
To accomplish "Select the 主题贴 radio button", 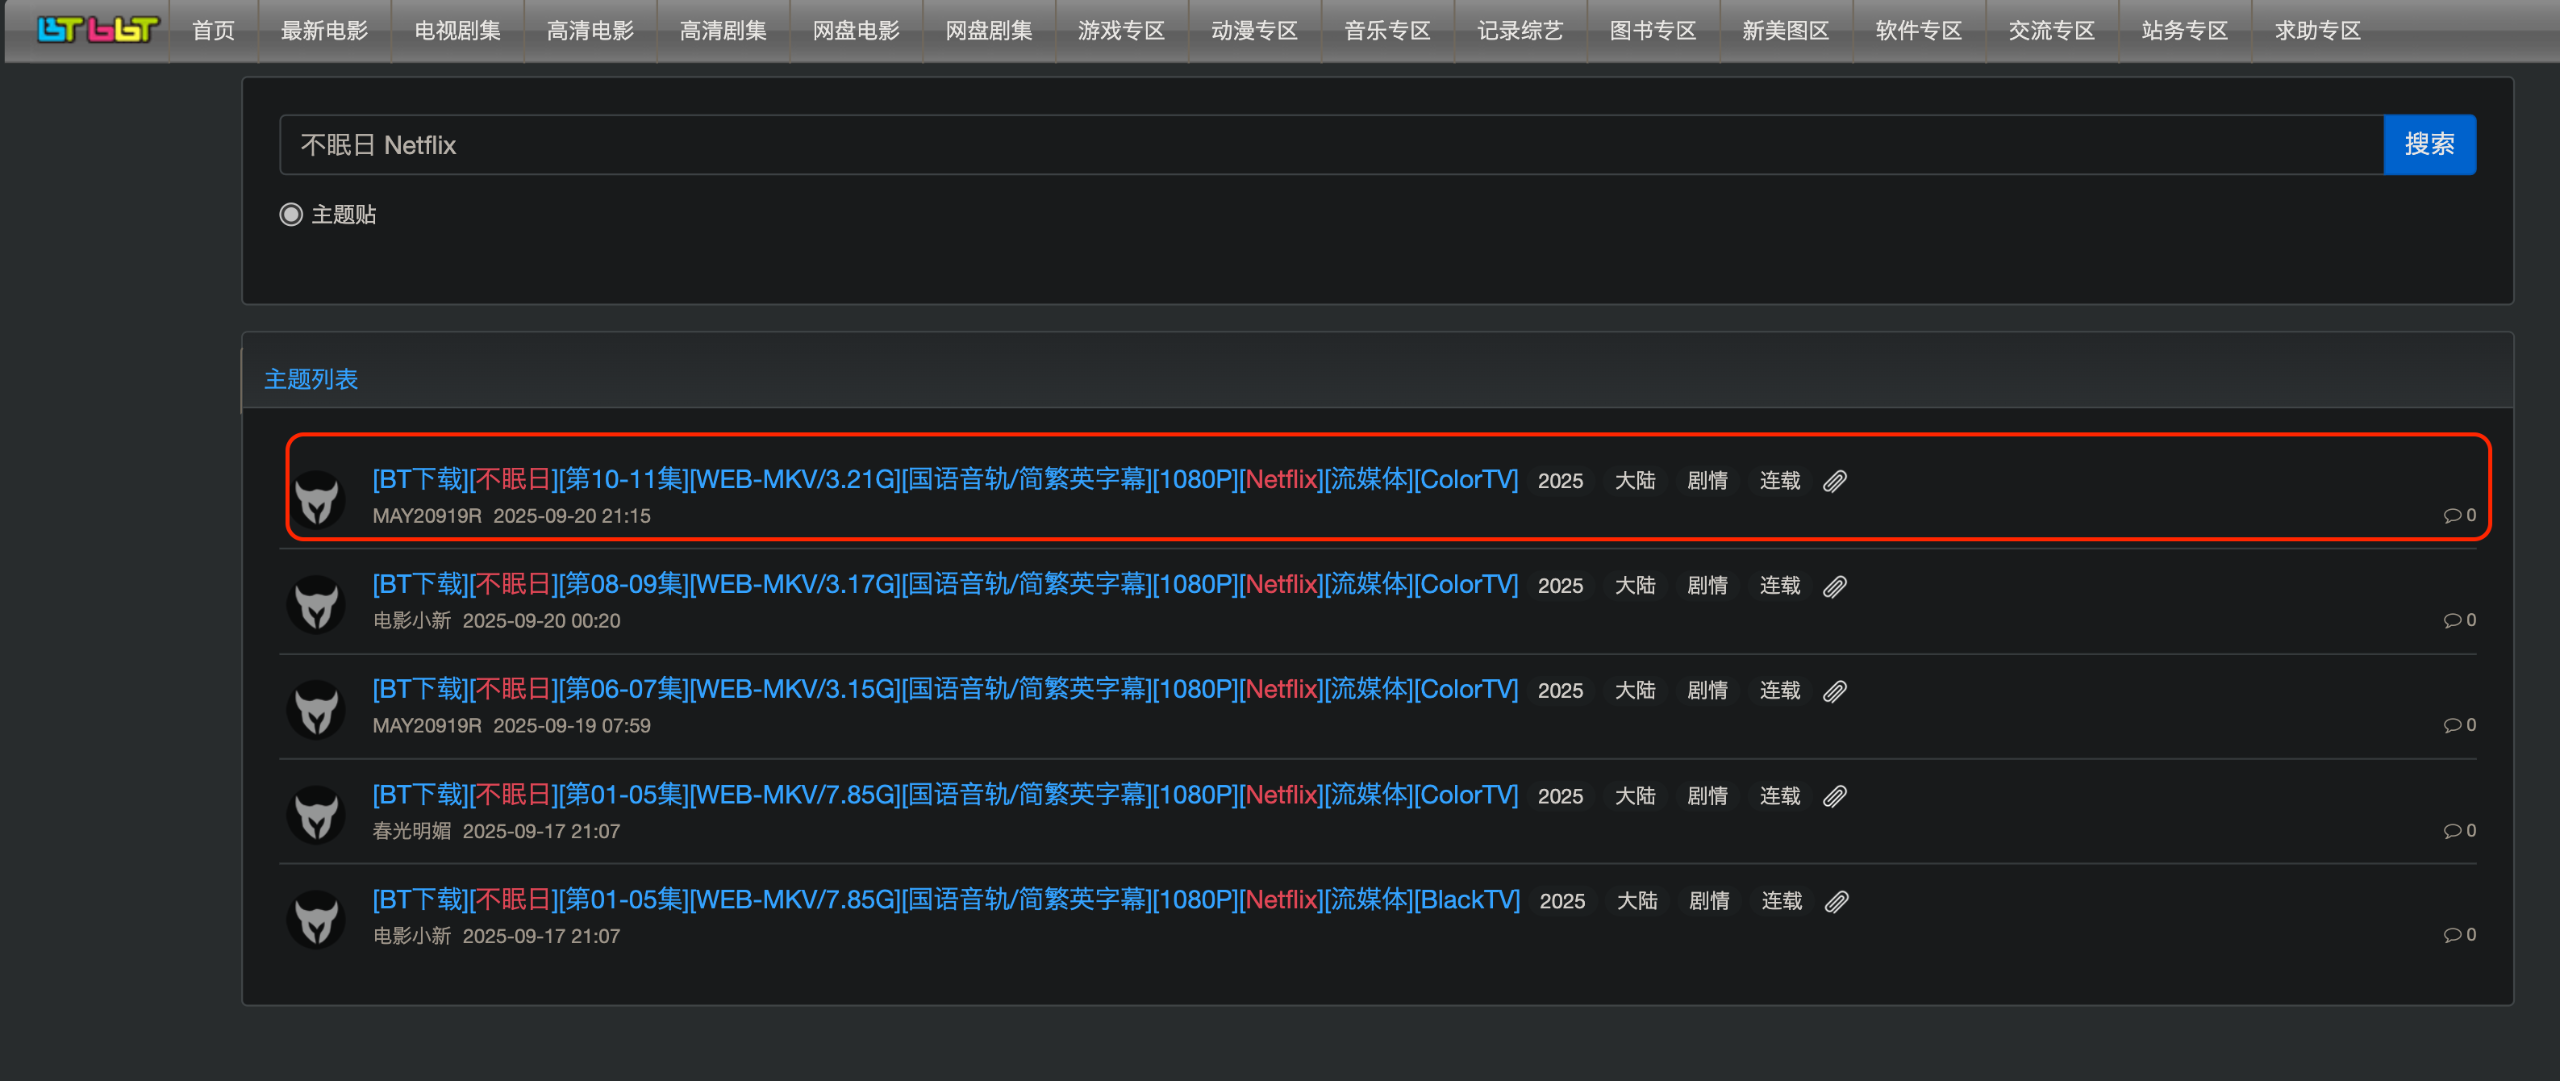I will point(291,215).
